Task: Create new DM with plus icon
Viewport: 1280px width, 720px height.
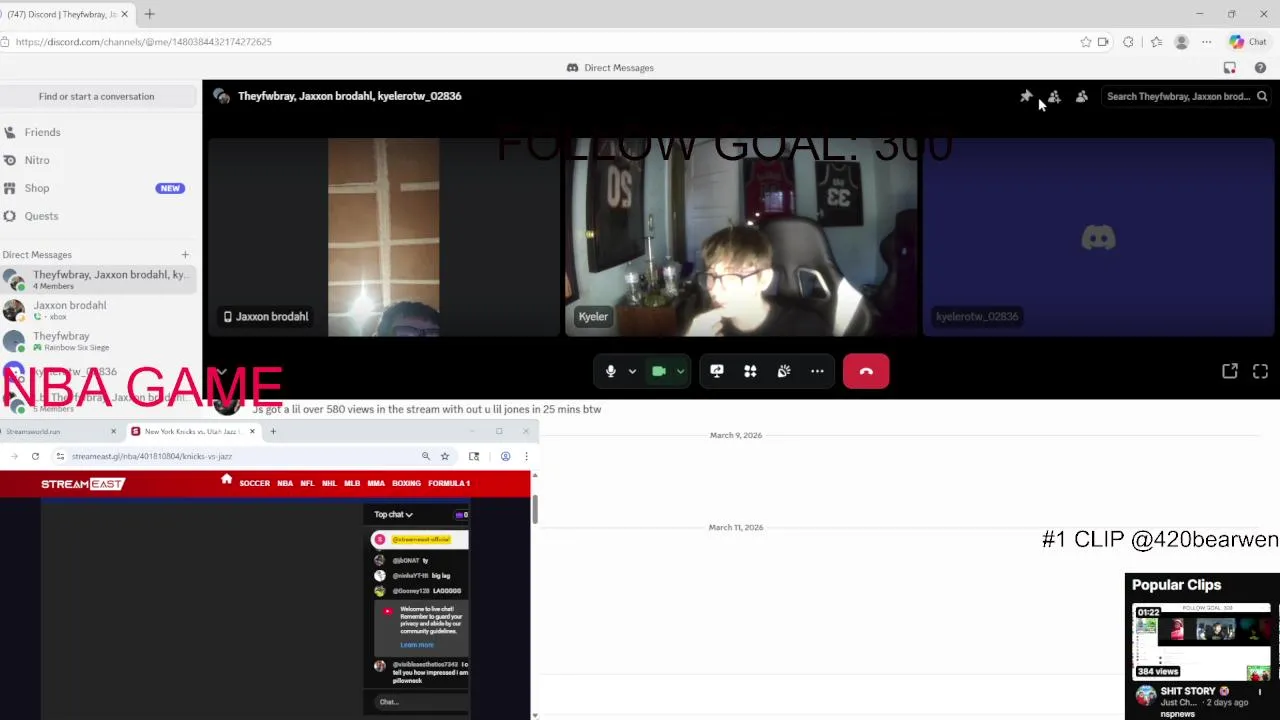Action: pos(185,255)
